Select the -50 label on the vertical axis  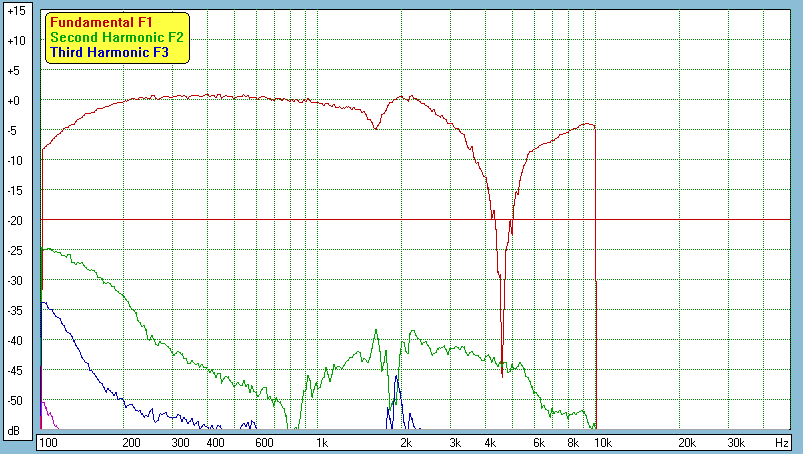point(15,401)
